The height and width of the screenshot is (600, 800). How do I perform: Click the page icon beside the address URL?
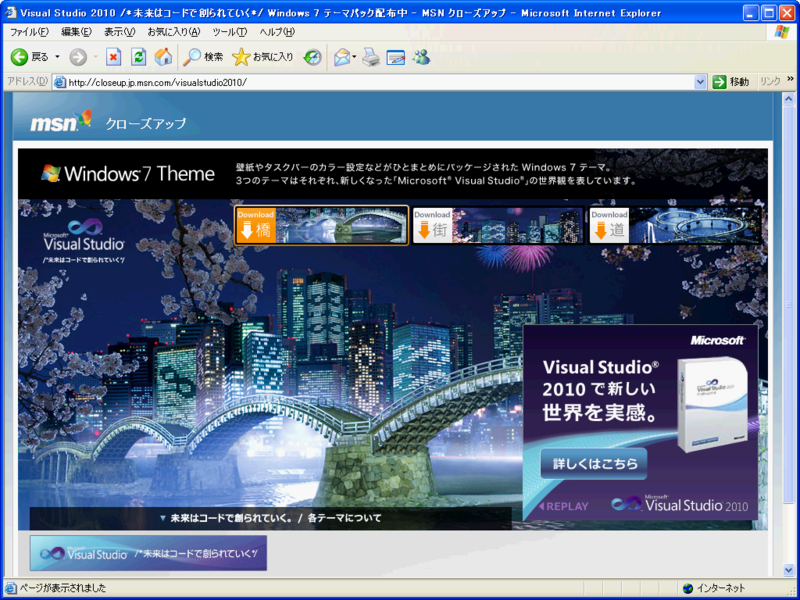(x=60, y=82)
